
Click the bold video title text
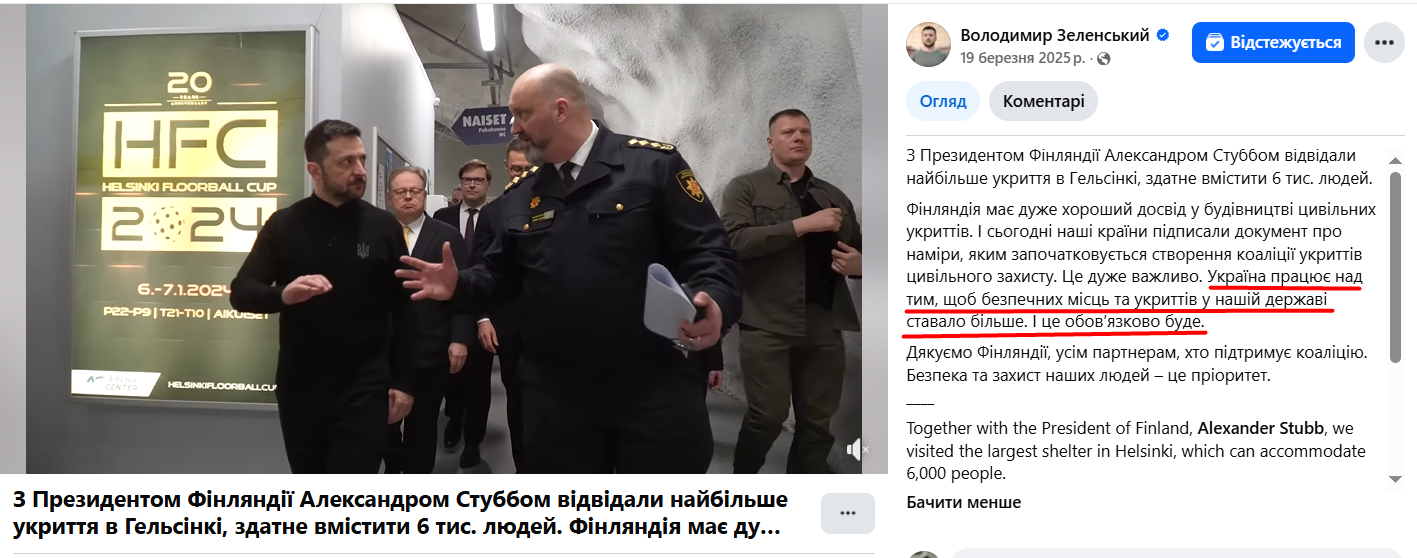[401, 512]
